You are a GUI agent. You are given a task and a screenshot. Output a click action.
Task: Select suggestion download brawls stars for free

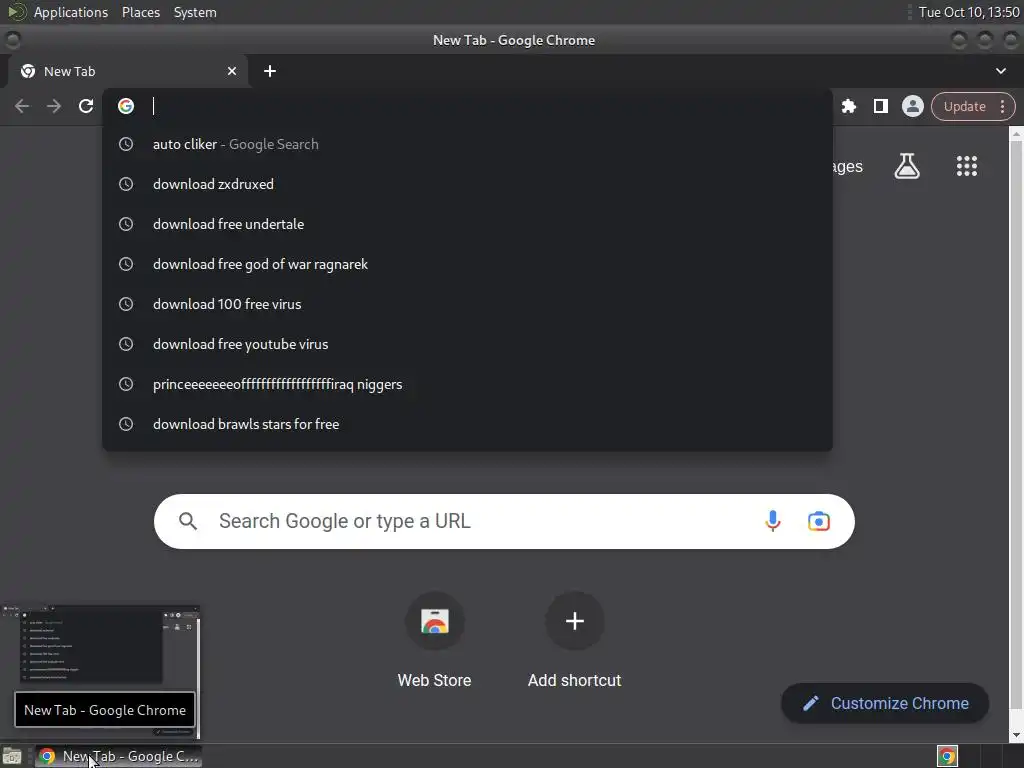point(467,424)
